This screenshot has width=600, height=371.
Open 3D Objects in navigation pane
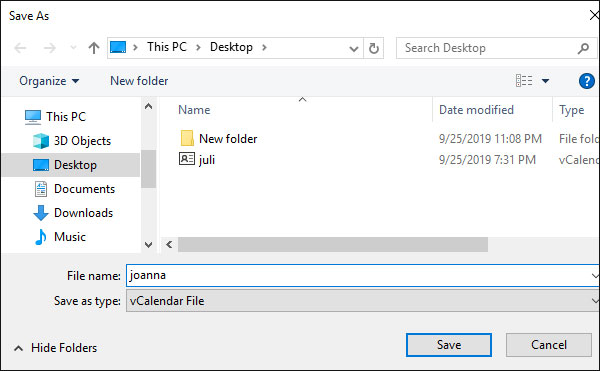[x=82, y=141]
